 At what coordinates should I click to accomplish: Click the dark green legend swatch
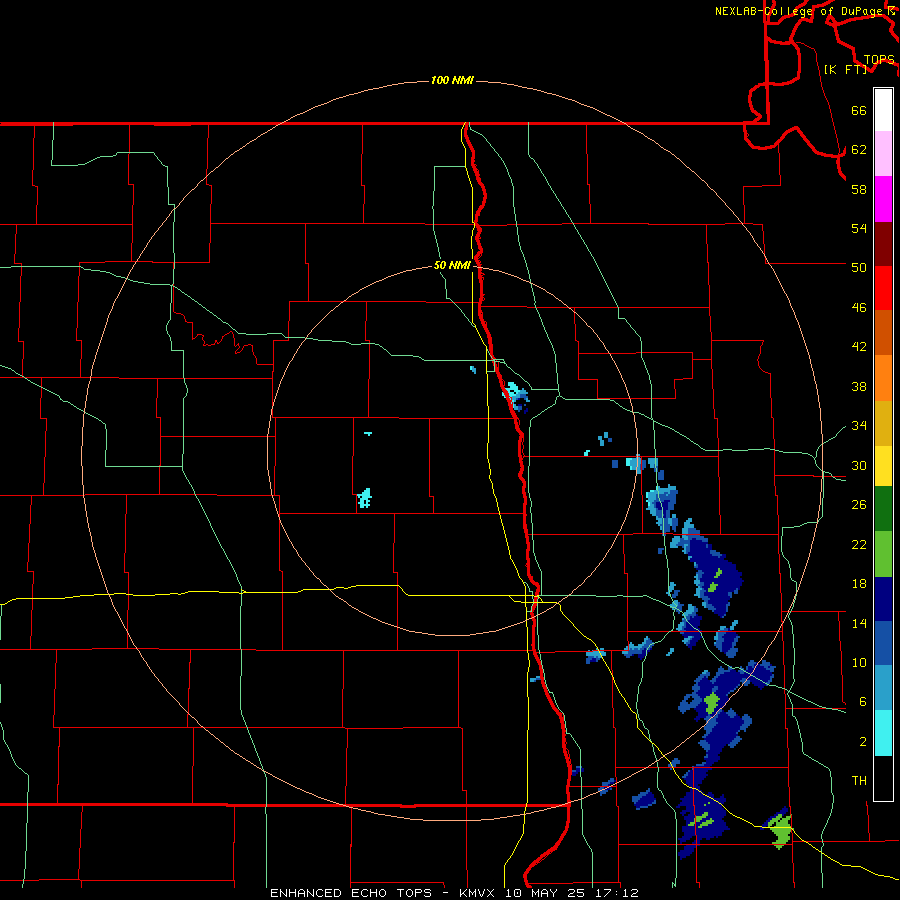(x=883, y=509)
